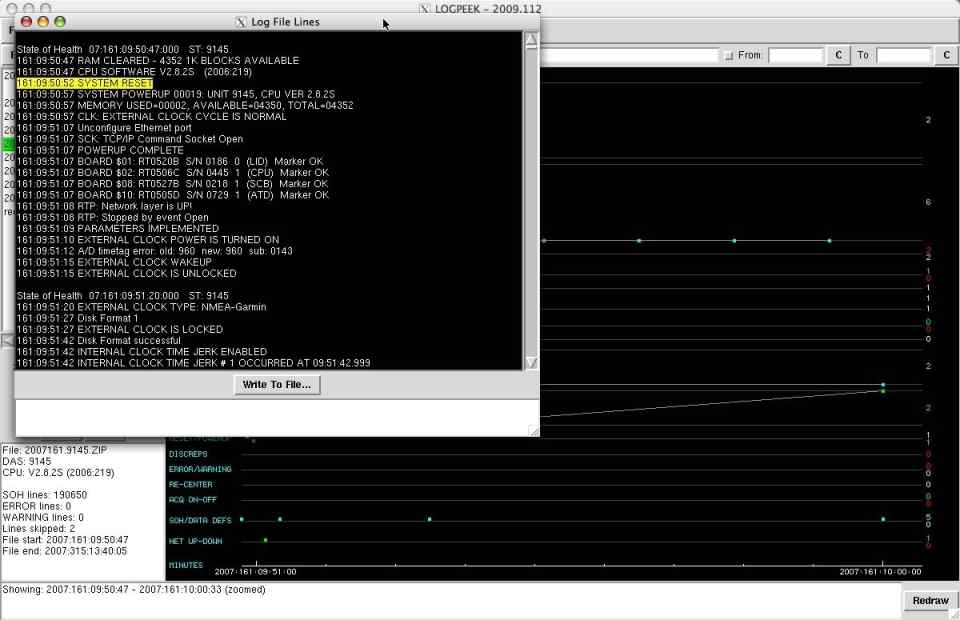This screenshot has width=960, height=620.
Task: Grab the Log File Lines resize corner
Action: point(533,430)
